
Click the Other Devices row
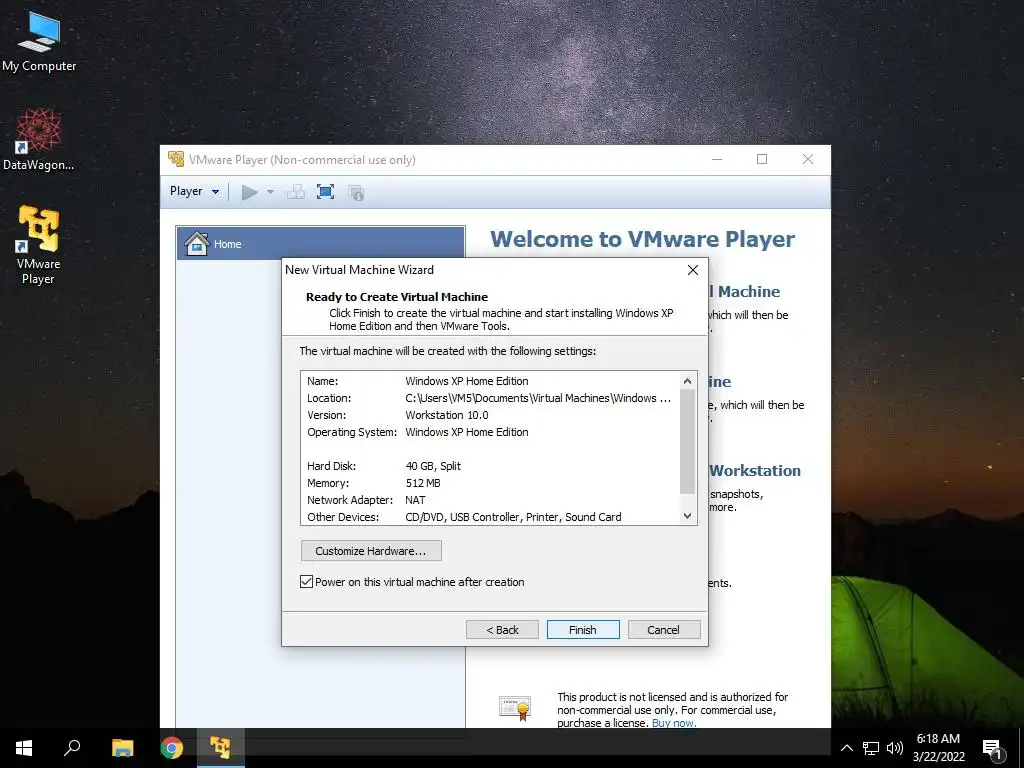[490, 517]
